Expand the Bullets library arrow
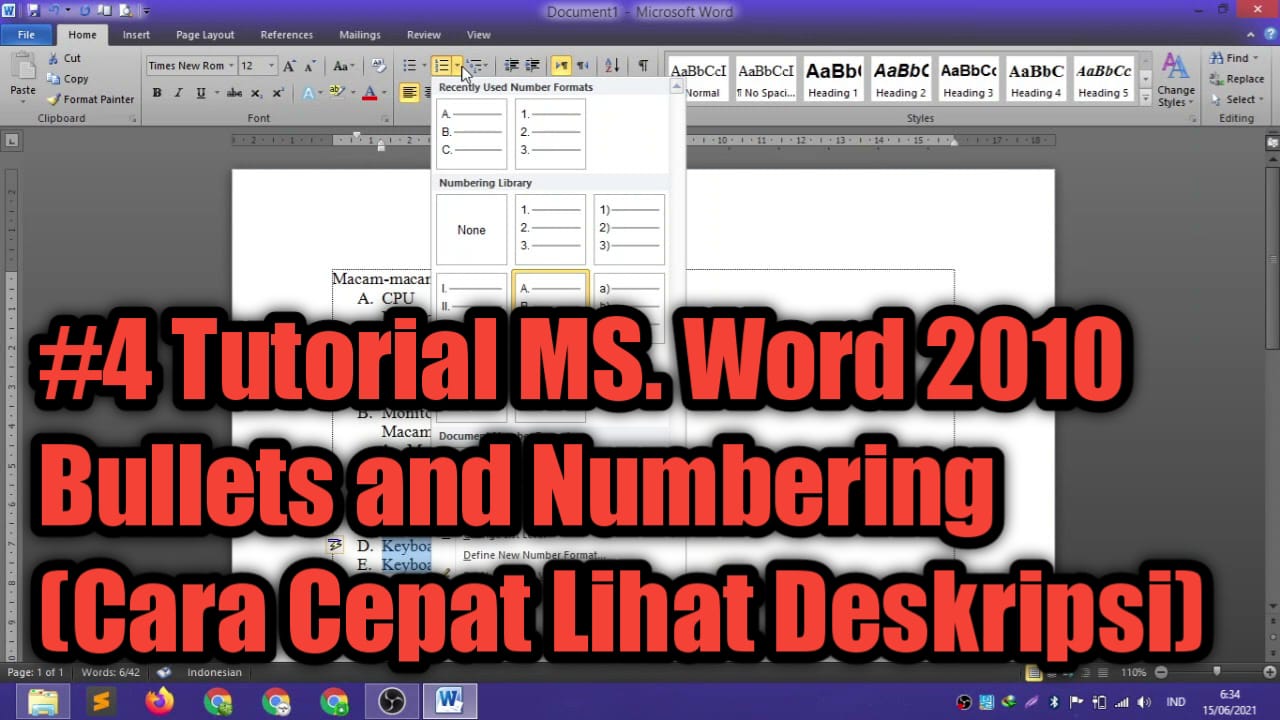Image resolution: width=1280 pixels, height=720 pixels. [424, 66]
